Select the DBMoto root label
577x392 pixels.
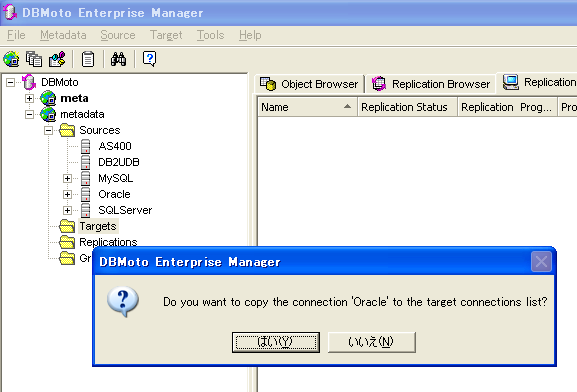point(60,82)
